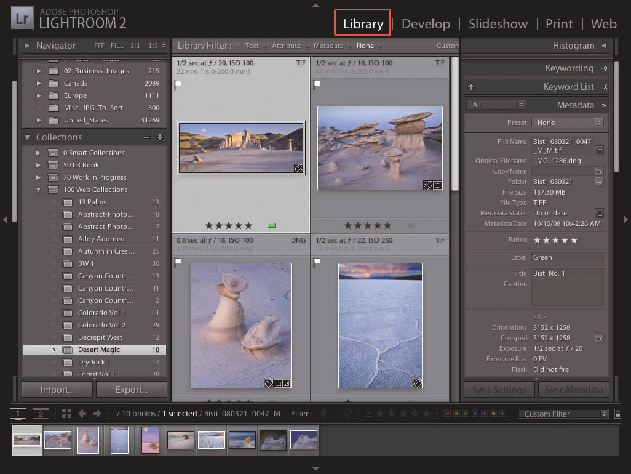The height and width of the screenshot is (474, 631).
Task: Toggle flag on balanced rock photo
Action: point(317,84)
